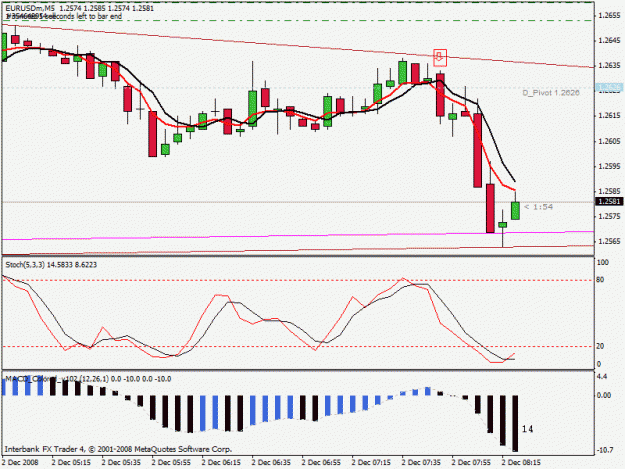Click the Interbank FX Trader 4 copyright text

[118, 449]
